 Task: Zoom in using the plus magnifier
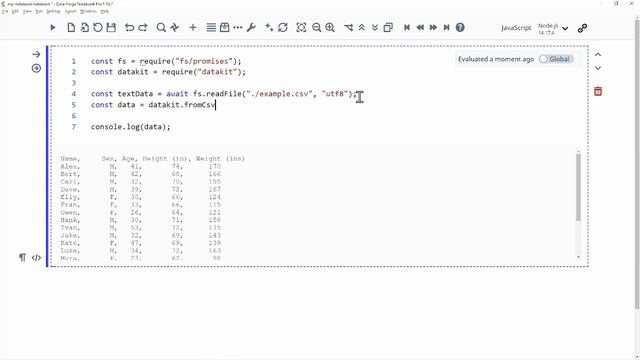(330, 27)
